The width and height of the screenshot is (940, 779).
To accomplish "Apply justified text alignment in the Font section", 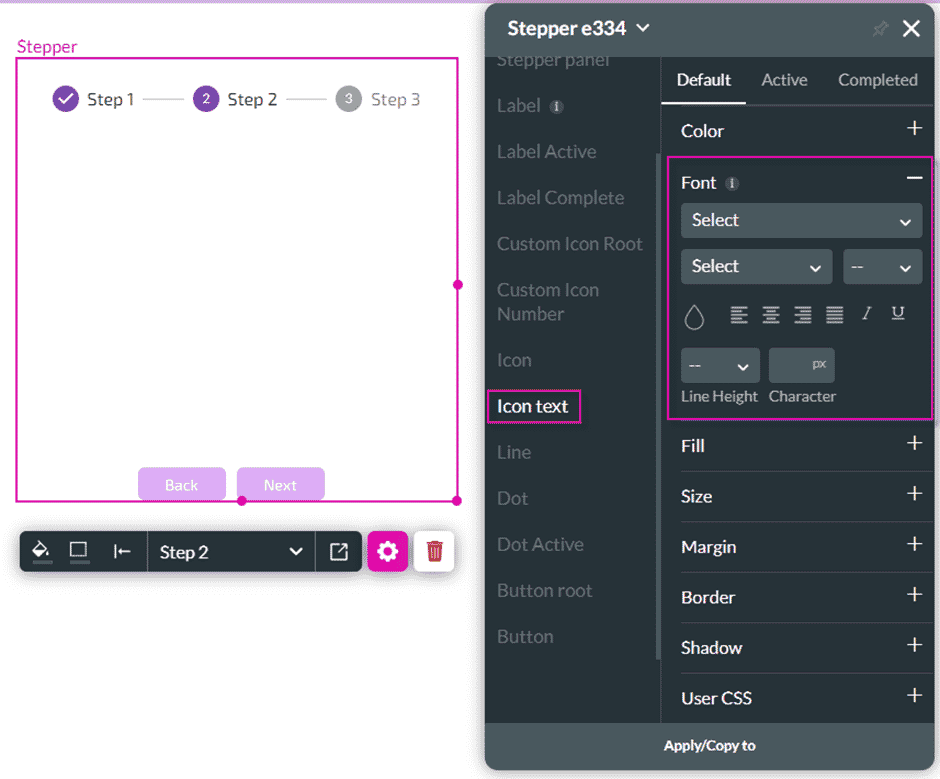I will pos(834,315).
